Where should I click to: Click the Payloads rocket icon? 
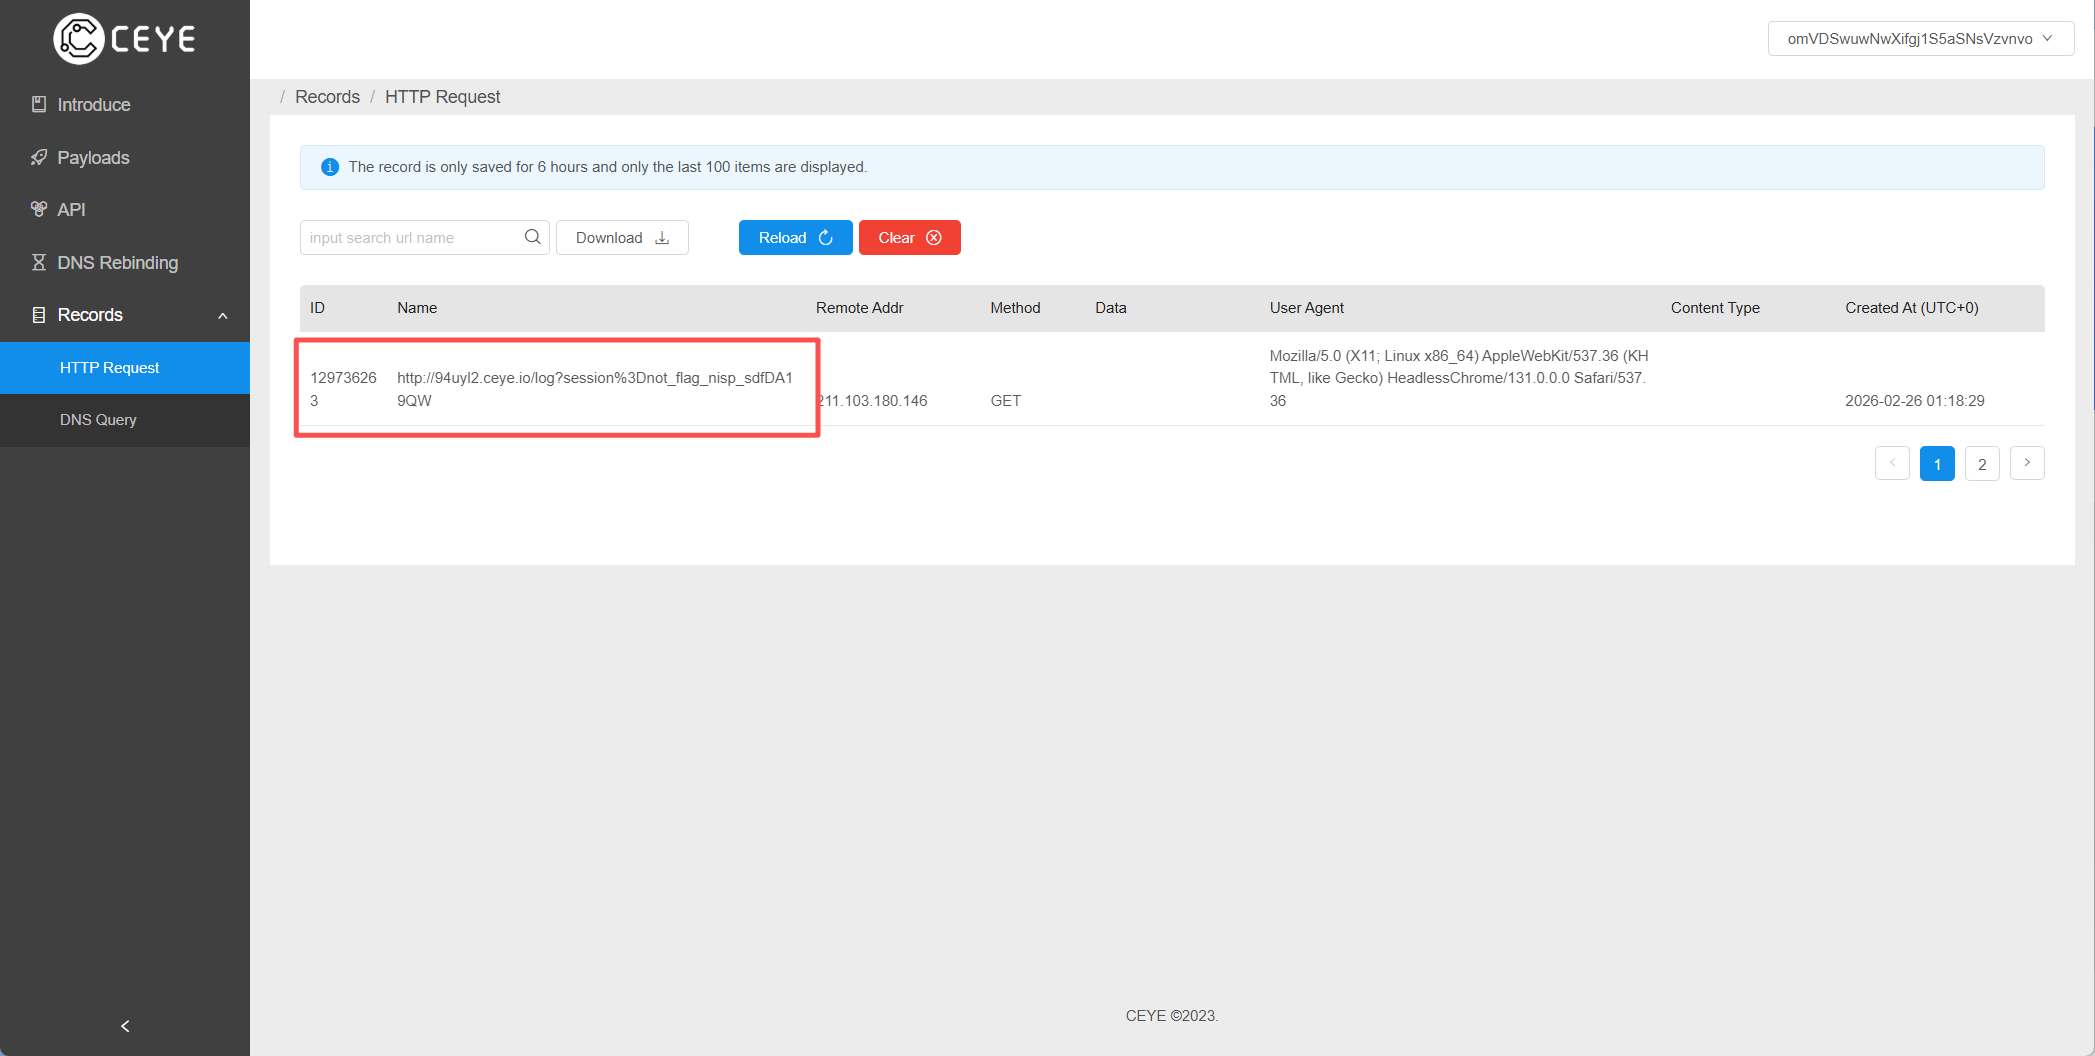tap(39, 157)
